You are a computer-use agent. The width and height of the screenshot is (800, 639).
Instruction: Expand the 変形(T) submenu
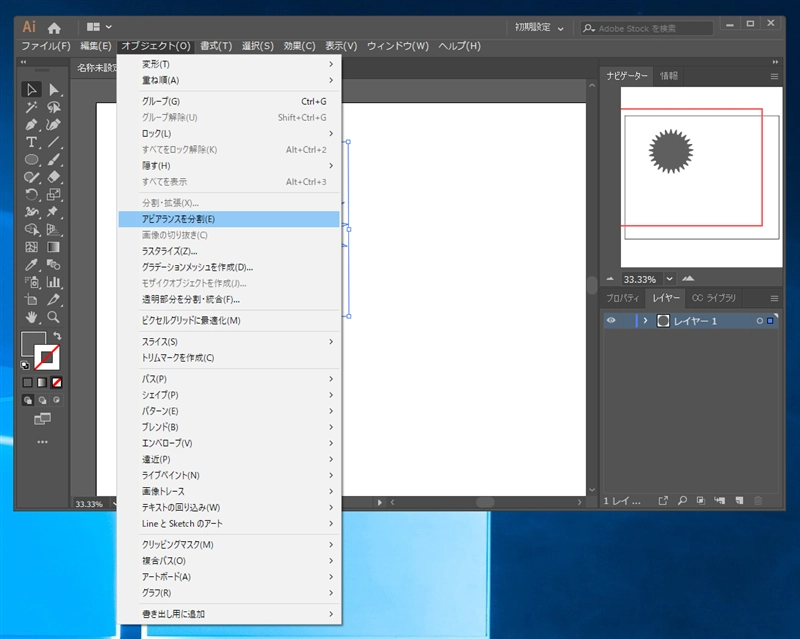[x=229, y=64]
